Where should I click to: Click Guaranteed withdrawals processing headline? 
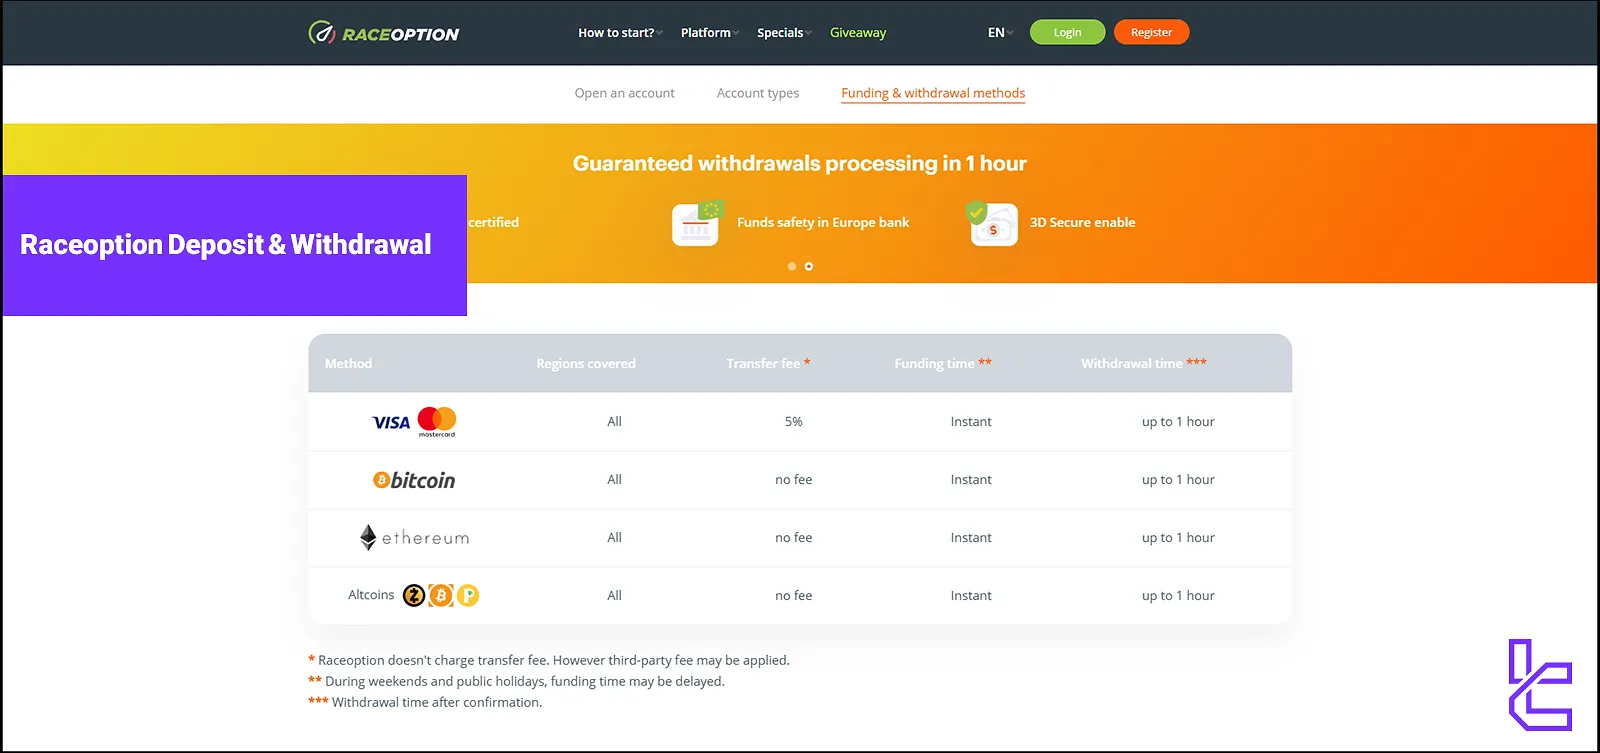tap(800, 164)
